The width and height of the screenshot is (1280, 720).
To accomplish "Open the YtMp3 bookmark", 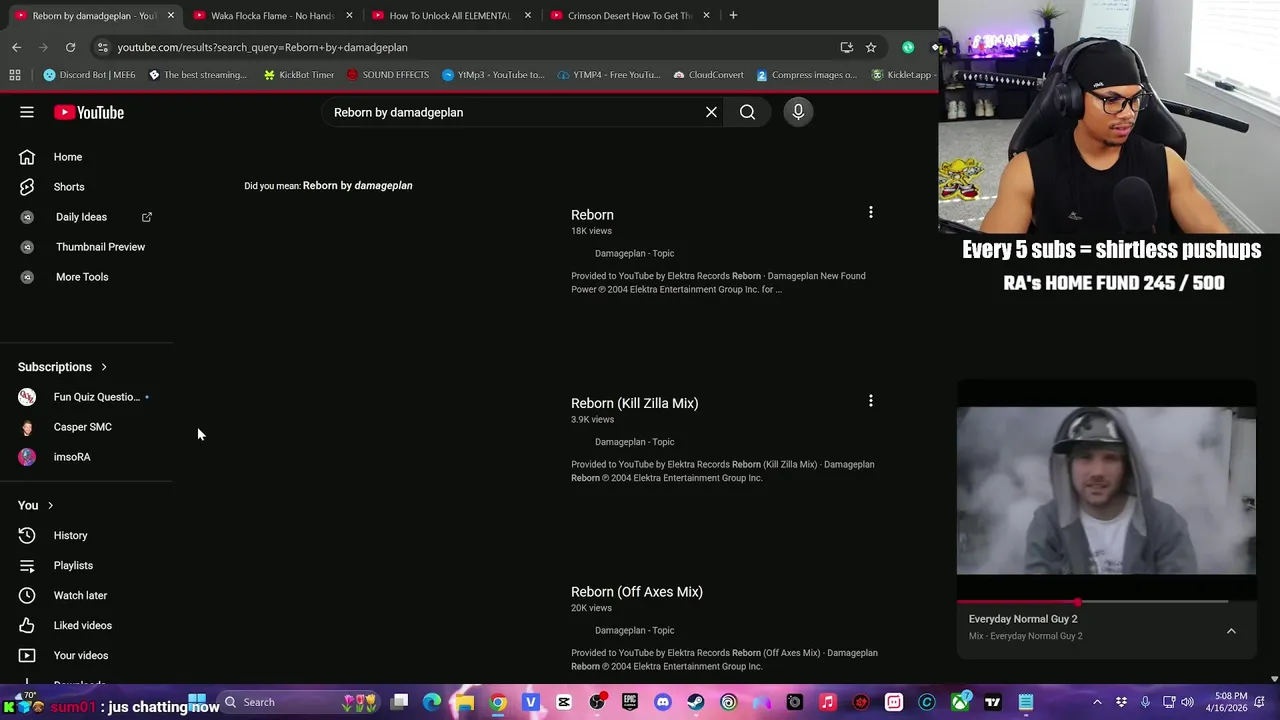I will tap(493, 75).
